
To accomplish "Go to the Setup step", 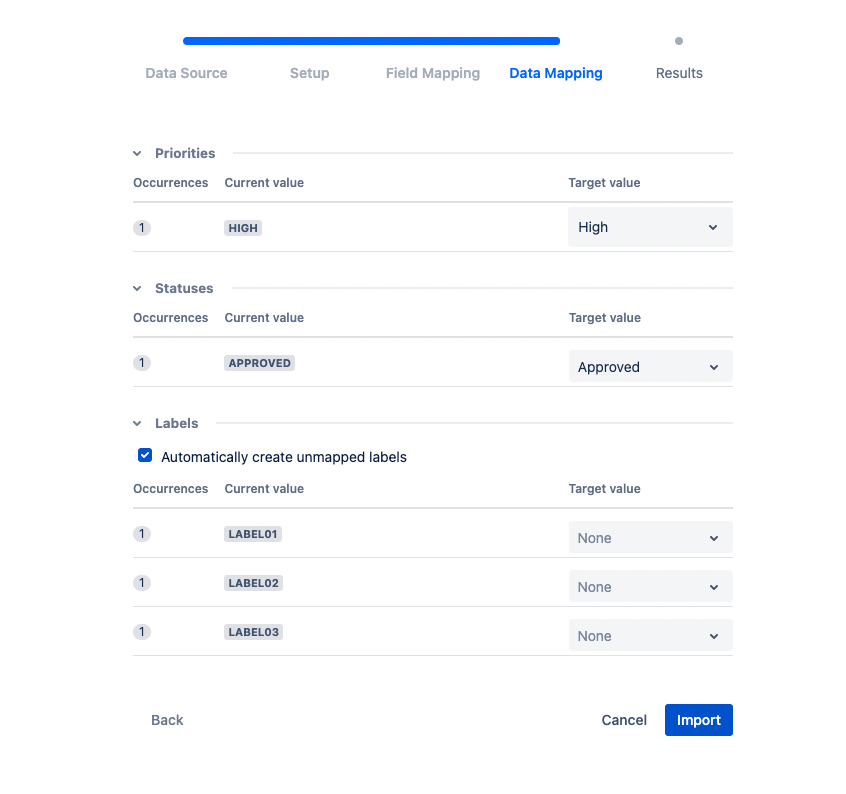I will coord(309,73).
